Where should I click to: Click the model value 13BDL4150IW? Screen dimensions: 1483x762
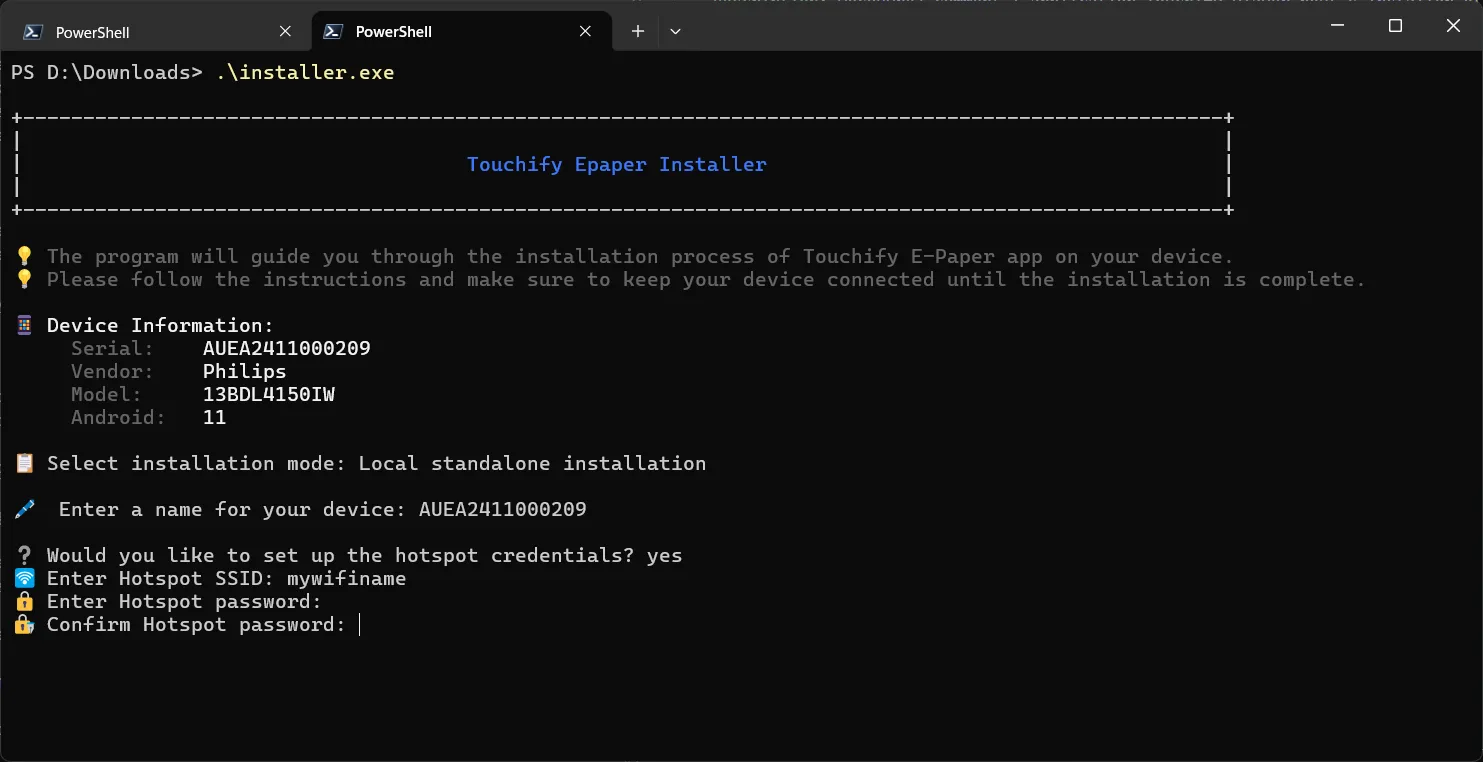point(268,394)
